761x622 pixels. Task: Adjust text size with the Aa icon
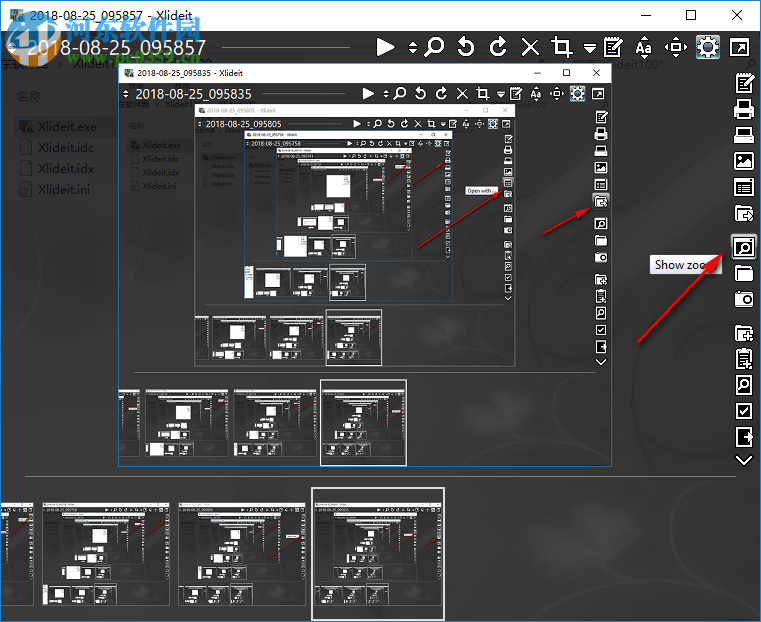pyautogui.click(x=644, y=47)
